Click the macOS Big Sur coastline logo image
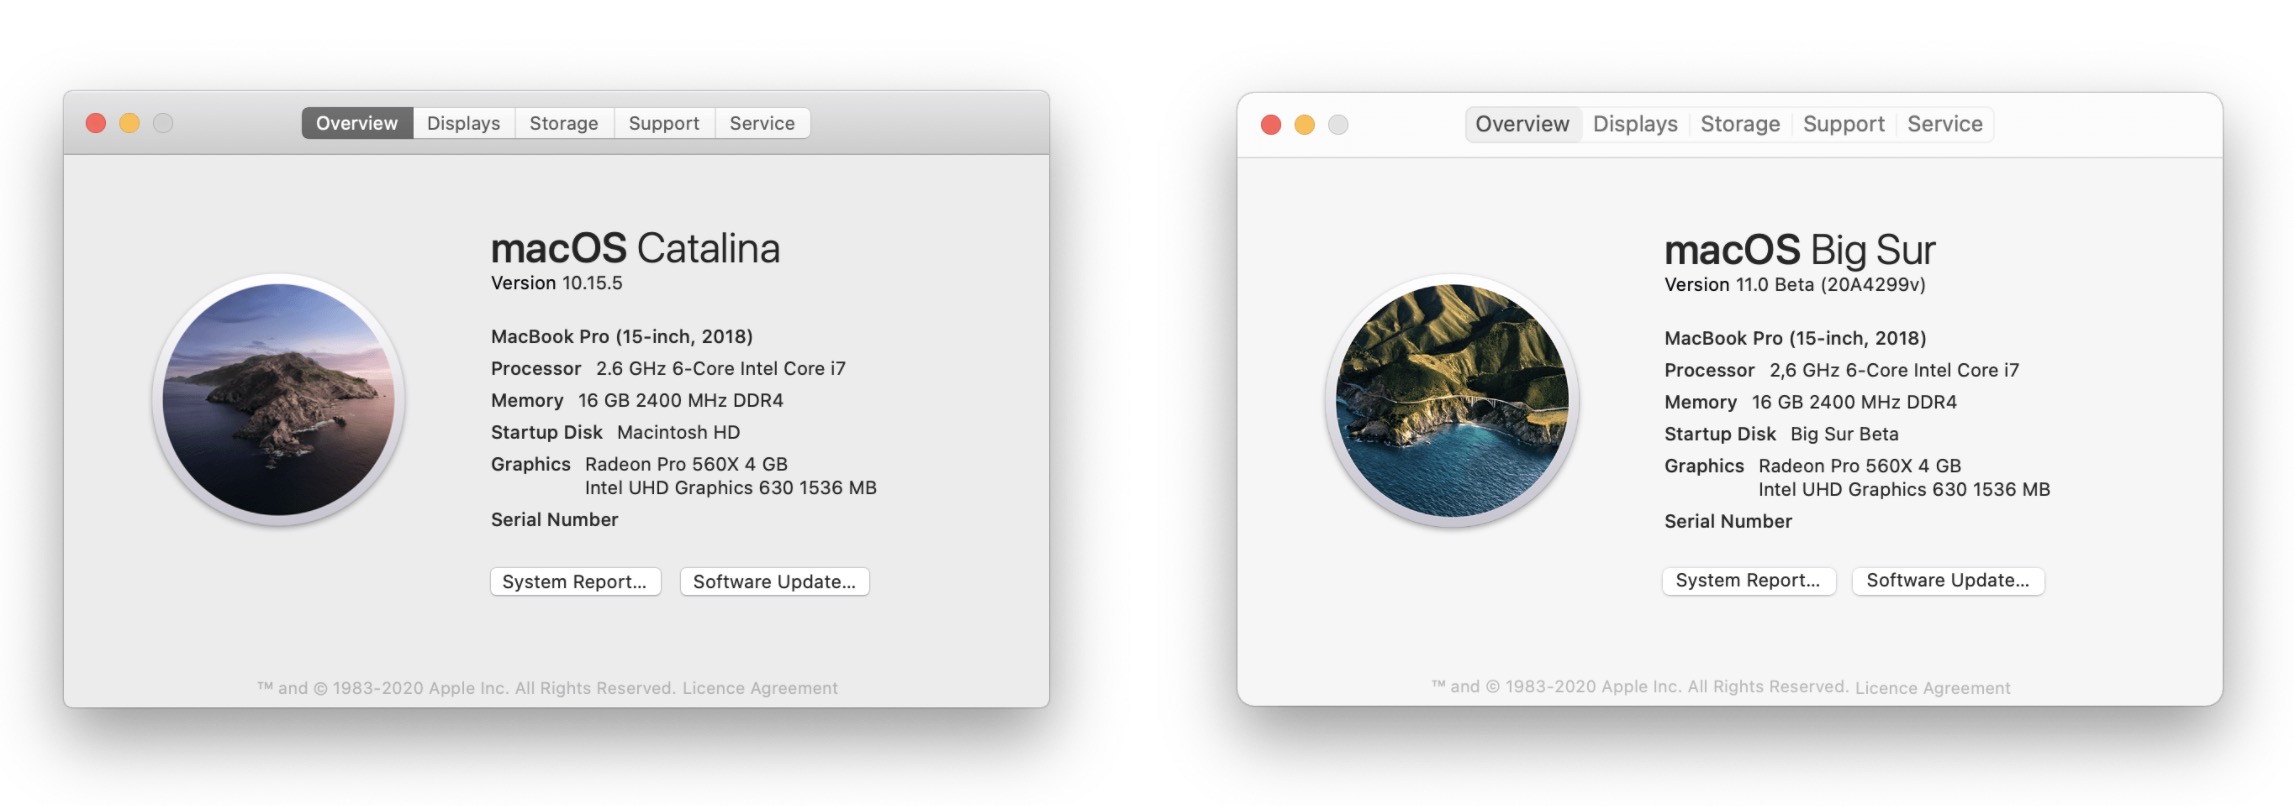 pyautogui.click(x=1452, y=401)
